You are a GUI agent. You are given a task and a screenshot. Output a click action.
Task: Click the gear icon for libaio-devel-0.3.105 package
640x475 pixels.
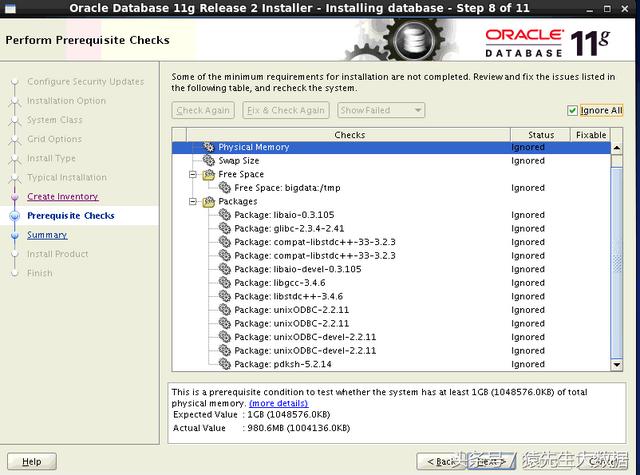(x=224, y=269)
